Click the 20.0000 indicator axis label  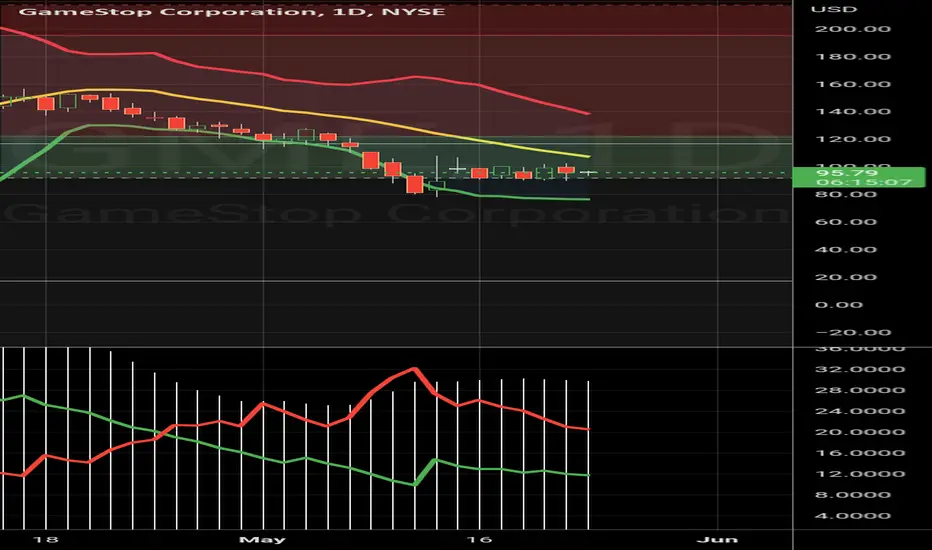pos(859,432)
